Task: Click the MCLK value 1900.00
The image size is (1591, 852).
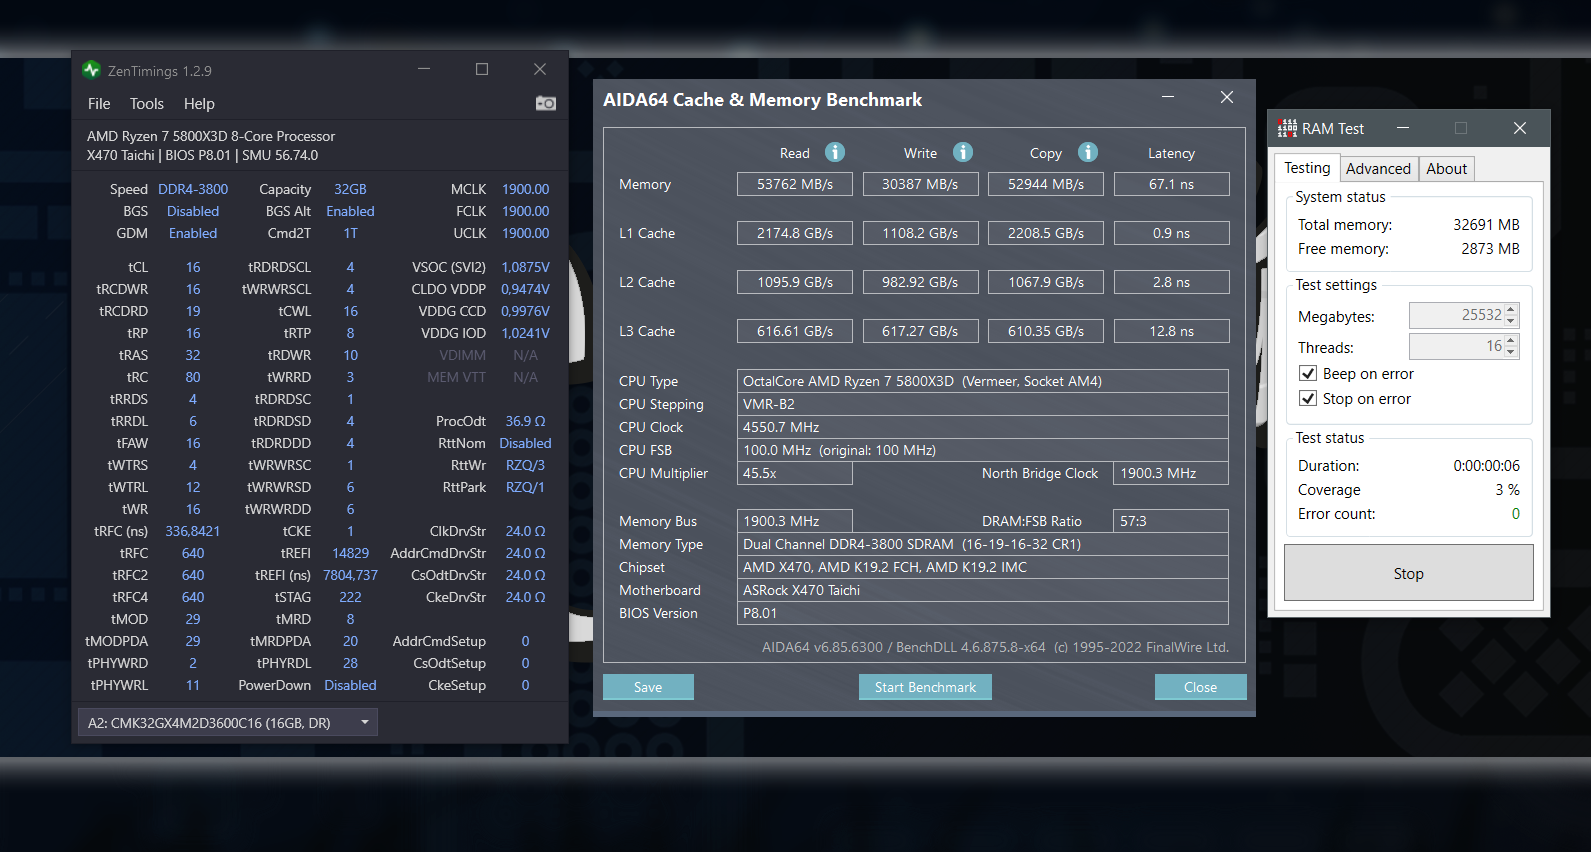Action: [x=525, y=189]
